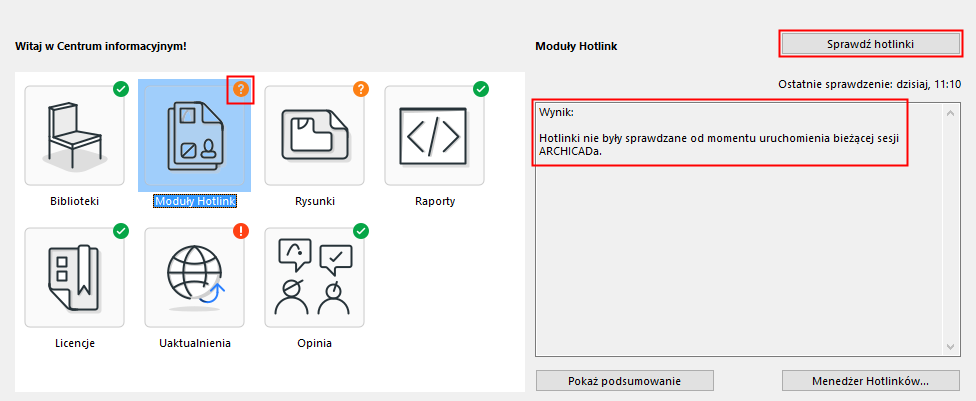976x401 pixels.
Task: Click green checkmark badge on Raporty
Action: tap(480, 90)
